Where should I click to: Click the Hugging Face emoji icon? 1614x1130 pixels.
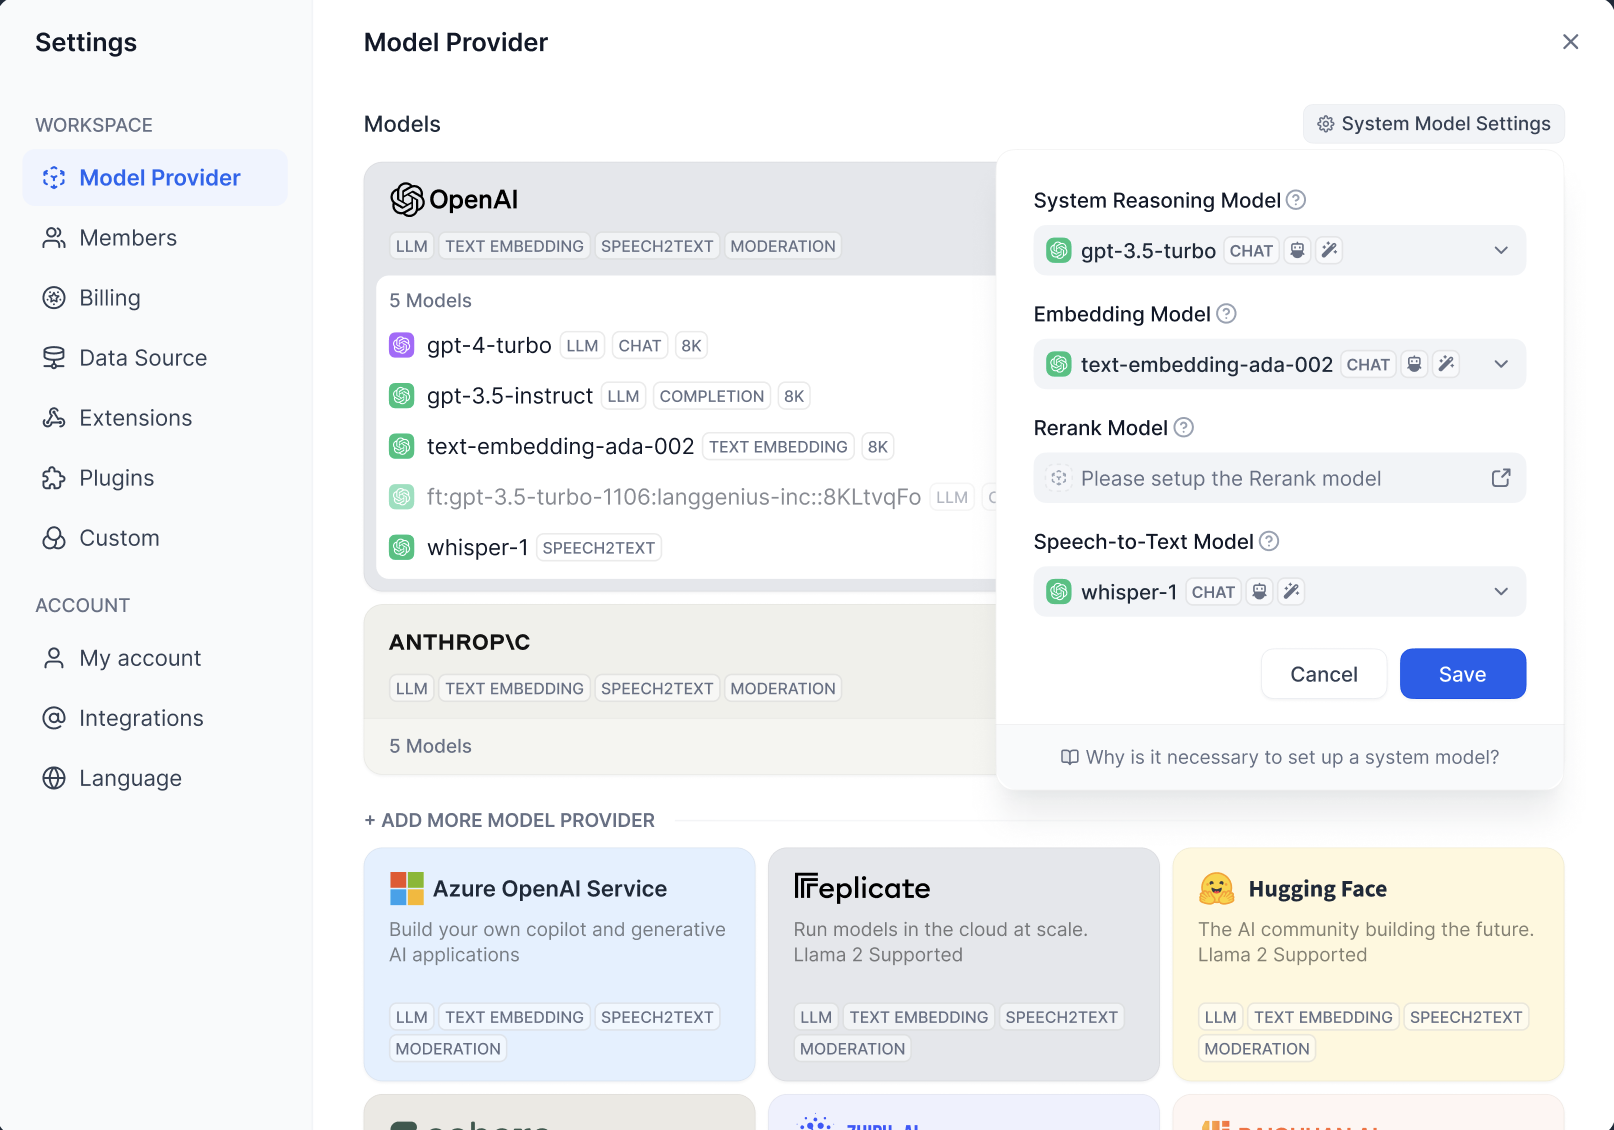click(1217, 888)
